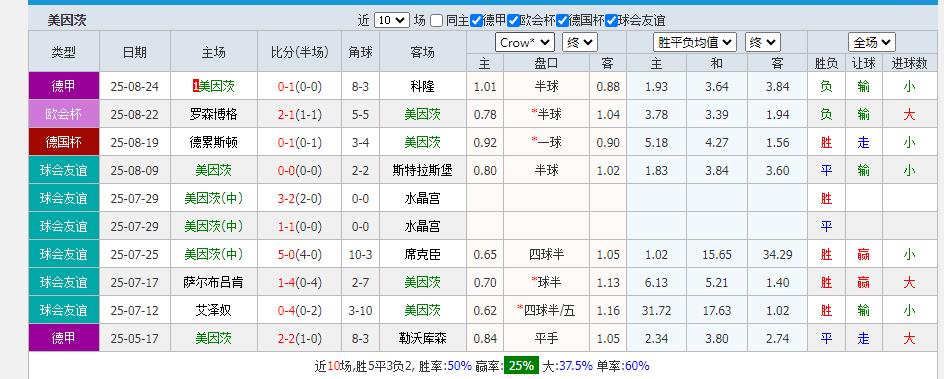Image resolution: width=944 pixels, height=379 pixels.
Task: Click the 让球 column header
Action: (x=864, y=63)
